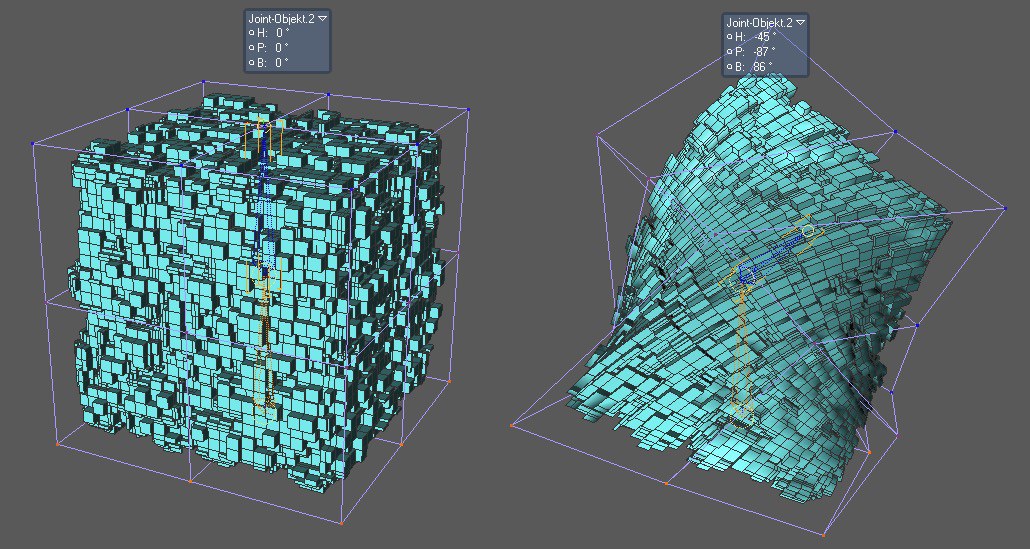This screenshot has width=1030, height=549.
Task: Toggle the P keyframe dot in right HUD
Action: 729,51
